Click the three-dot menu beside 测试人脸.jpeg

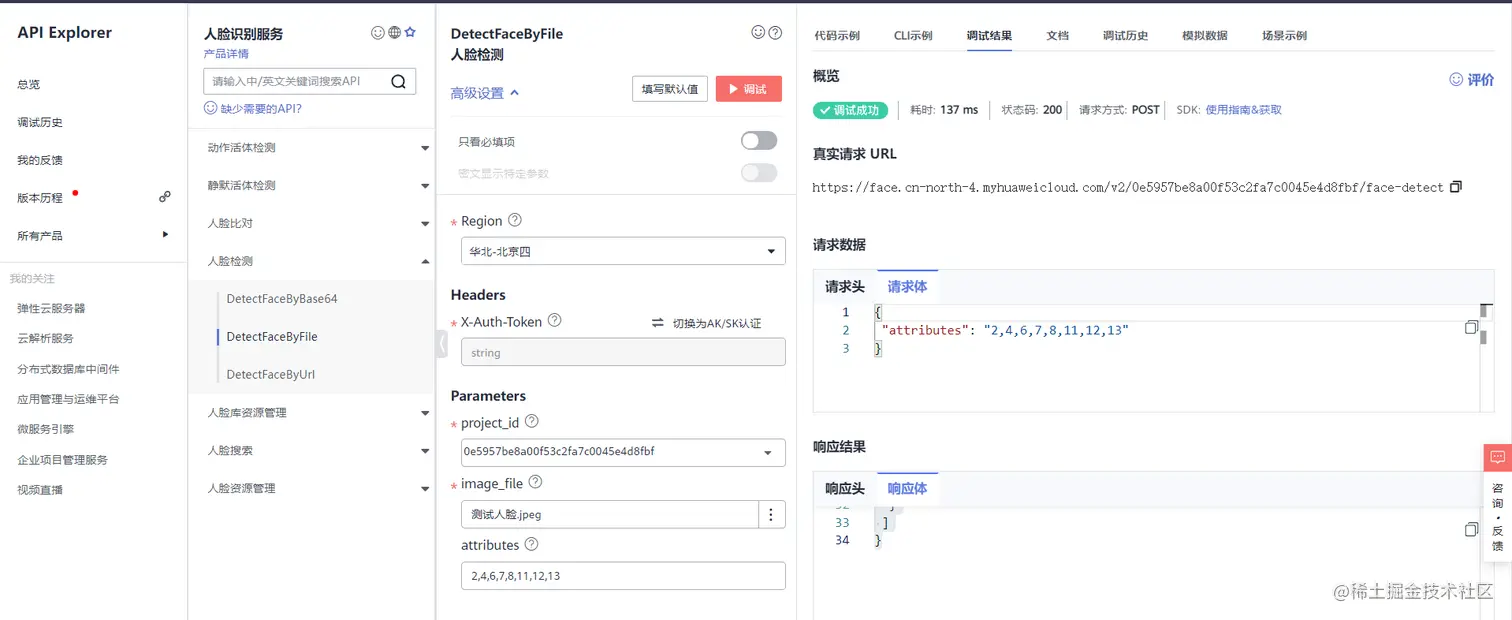click(x=772, y=514)
